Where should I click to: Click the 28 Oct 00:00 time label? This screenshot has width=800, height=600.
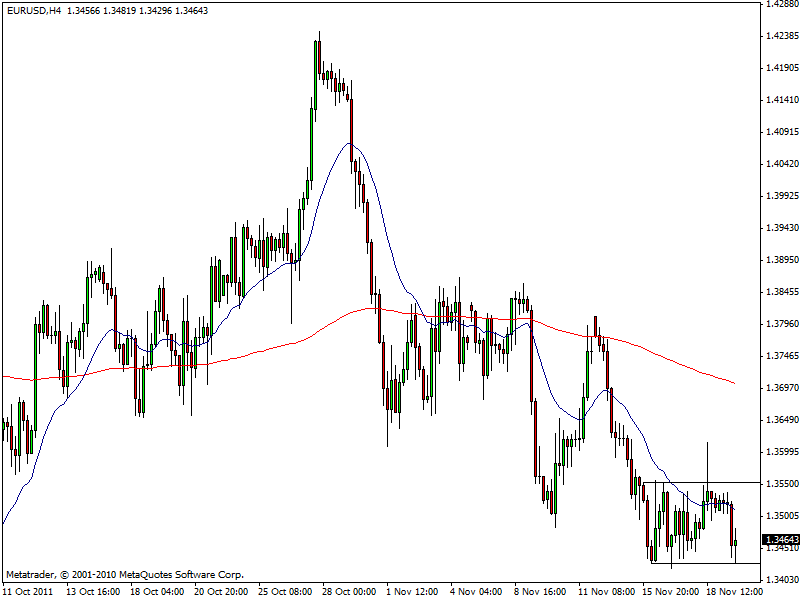point(351,591)
